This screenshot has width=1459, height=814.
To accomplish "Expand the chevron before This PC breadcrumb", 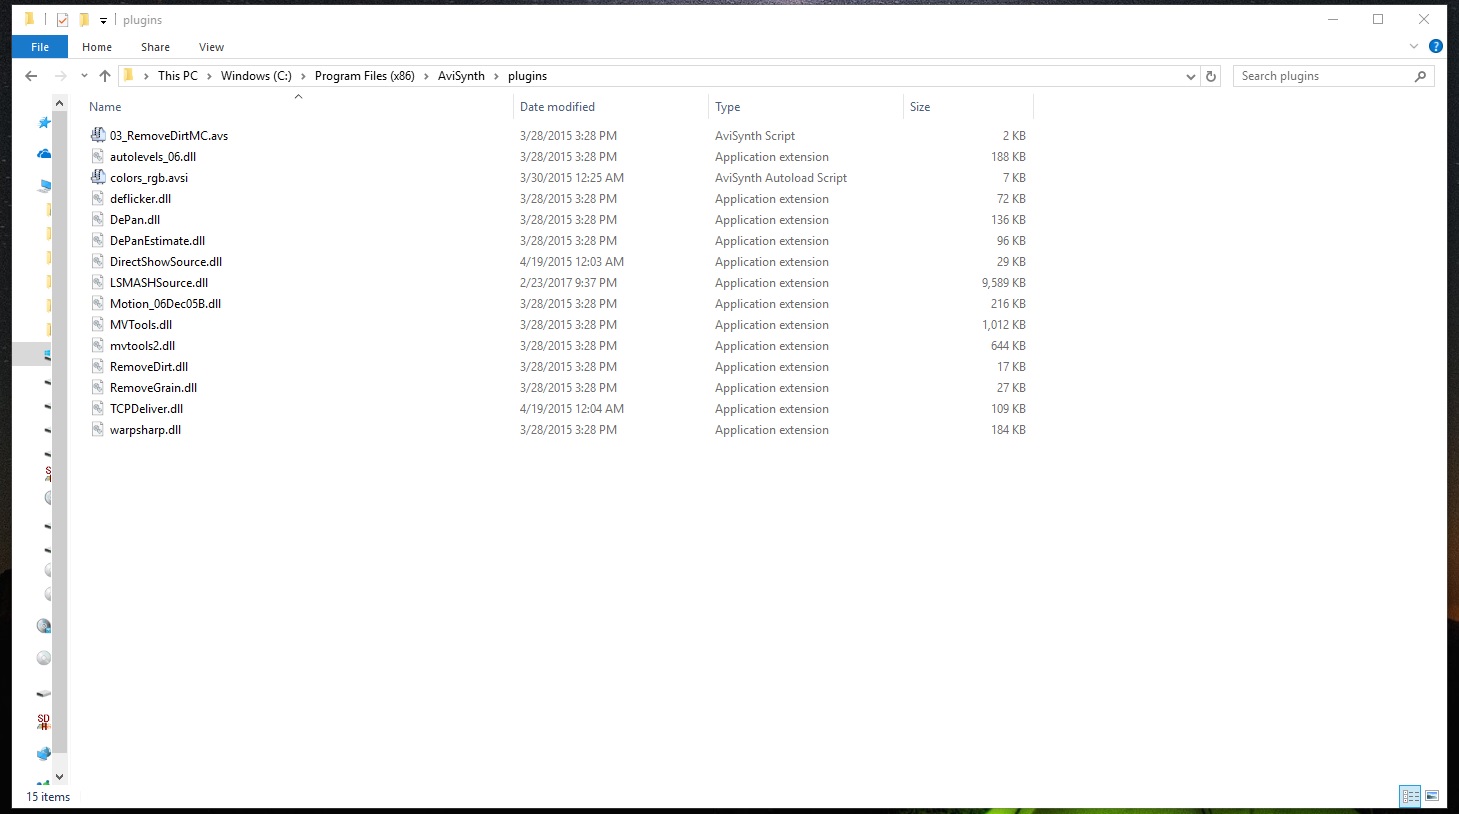I will tap(146, 76).
